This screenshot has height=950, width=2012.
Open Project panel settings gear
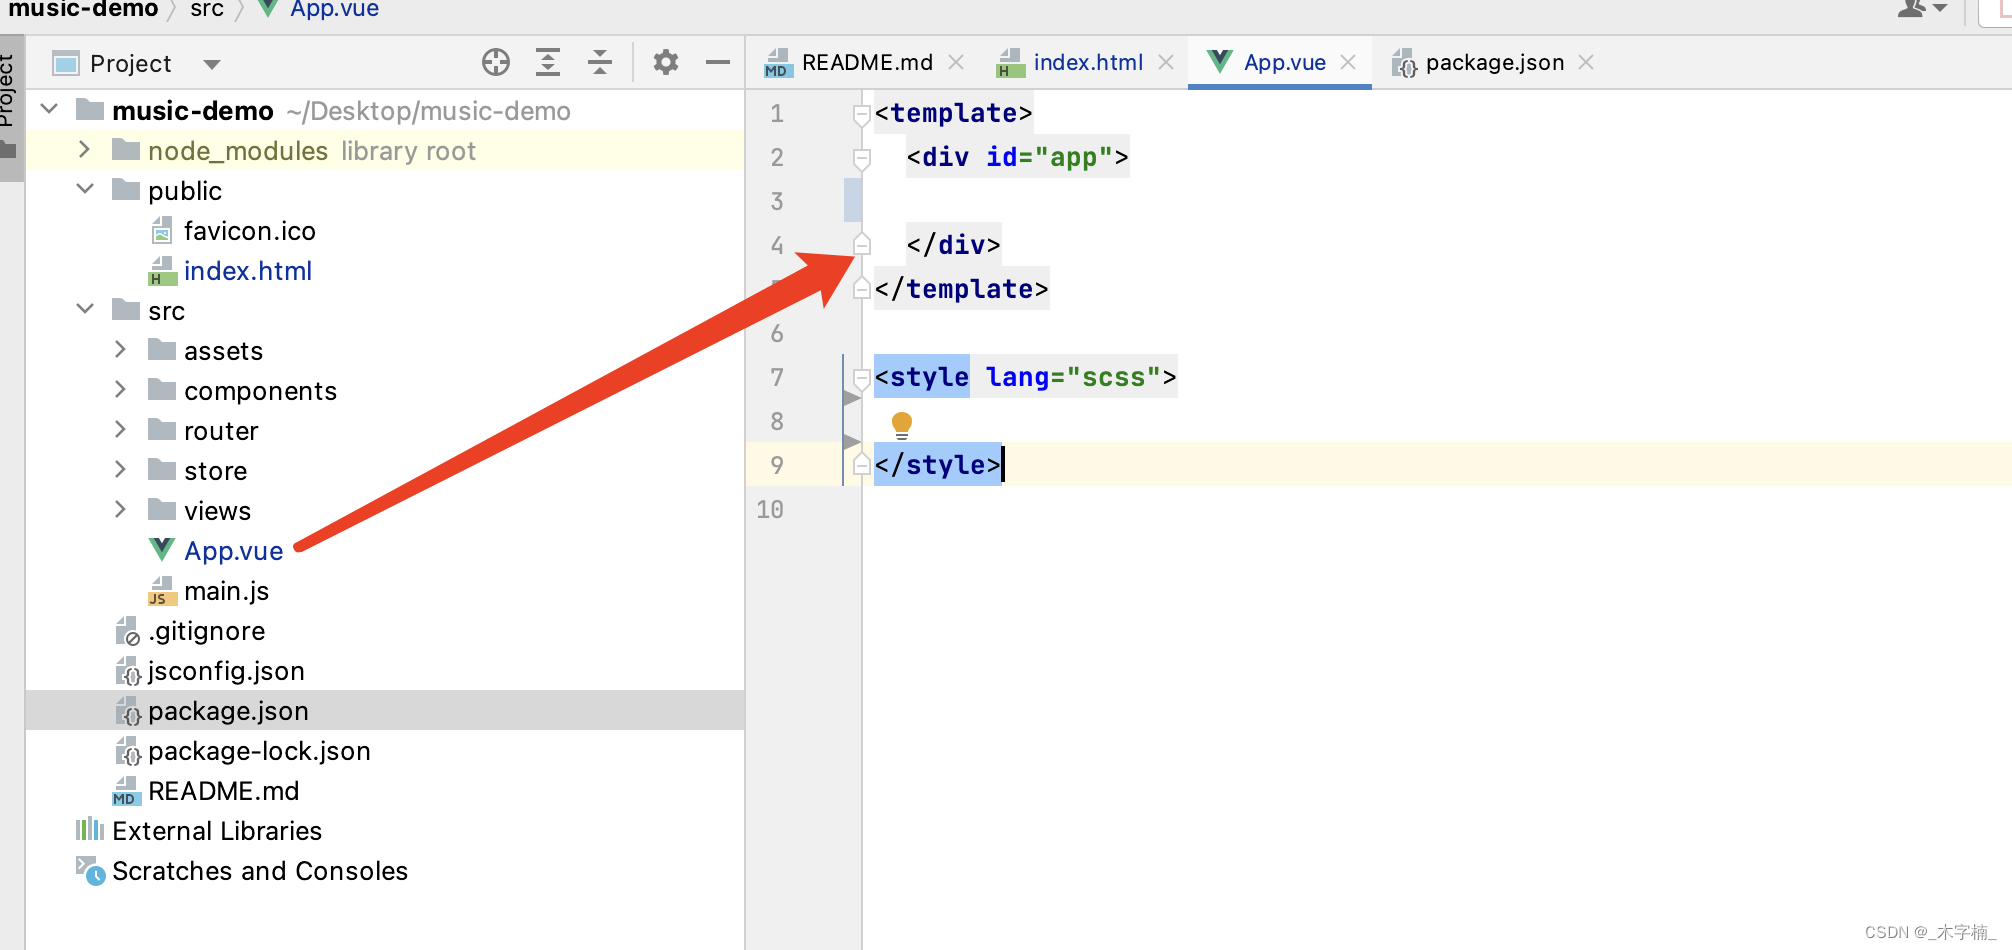(666, 63)
